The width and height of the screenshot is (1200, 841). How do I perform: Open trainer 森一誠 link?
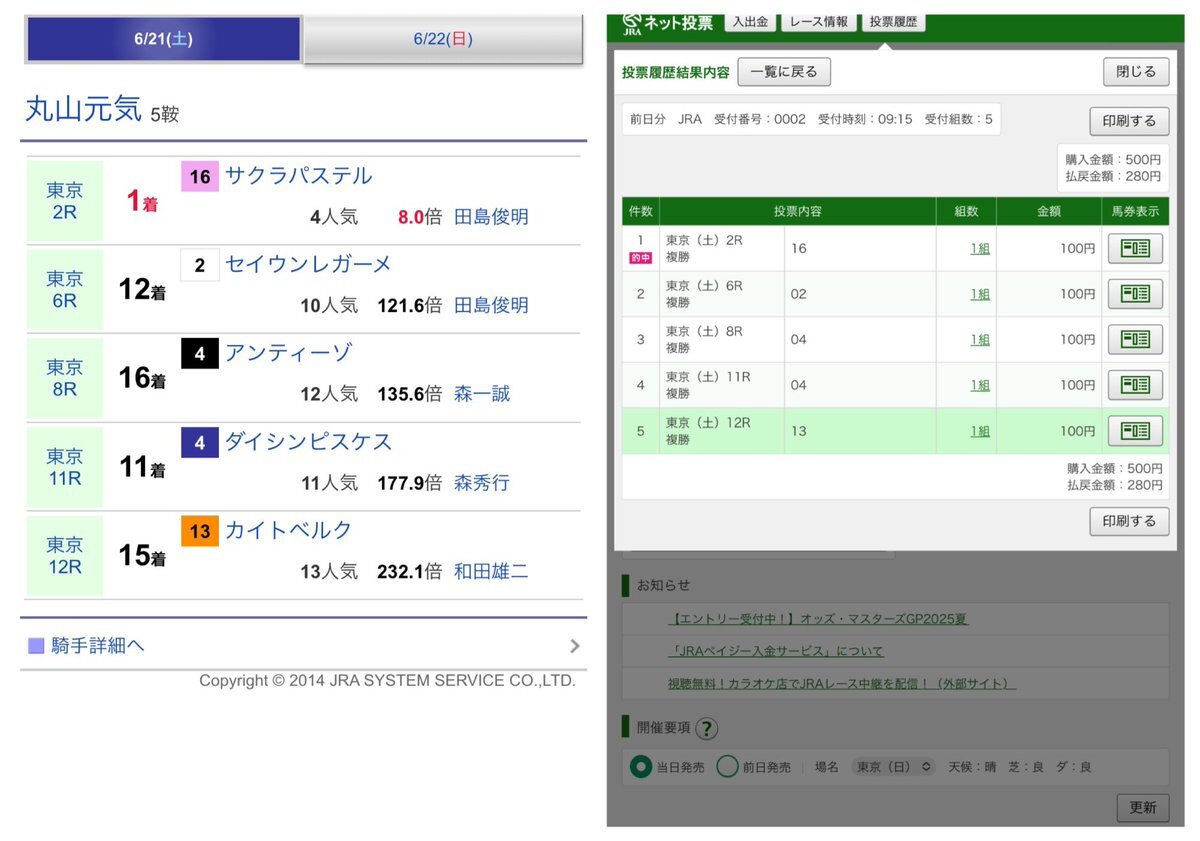(482, 394)
